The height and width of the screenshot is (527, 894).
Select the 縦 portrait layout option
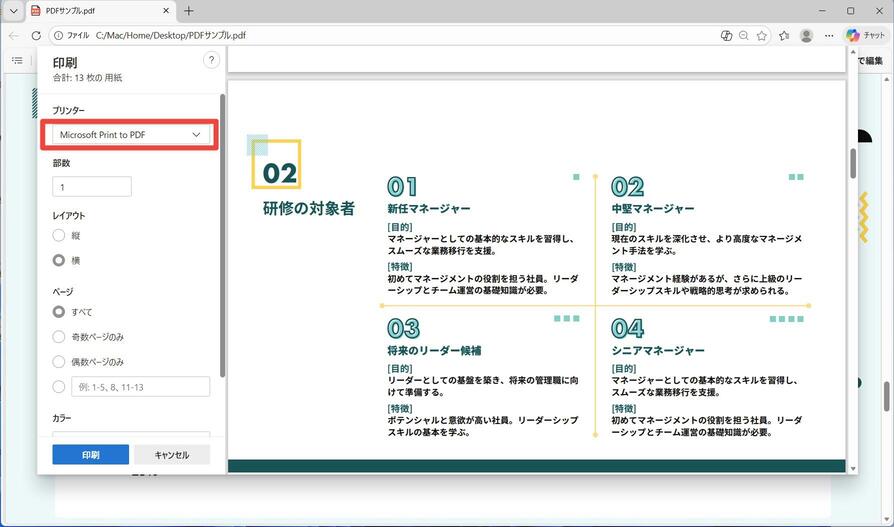click(59, 235)
